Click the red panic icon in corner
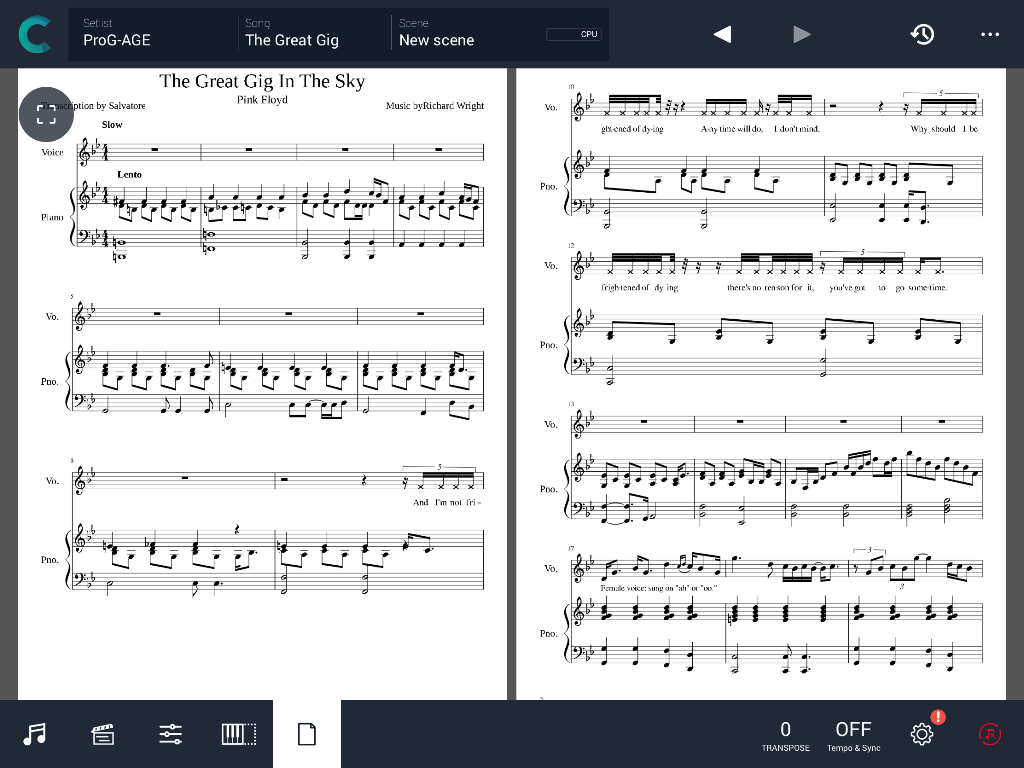The height and width of the screenshot is (768, 1024). click(x=990, y=734)
